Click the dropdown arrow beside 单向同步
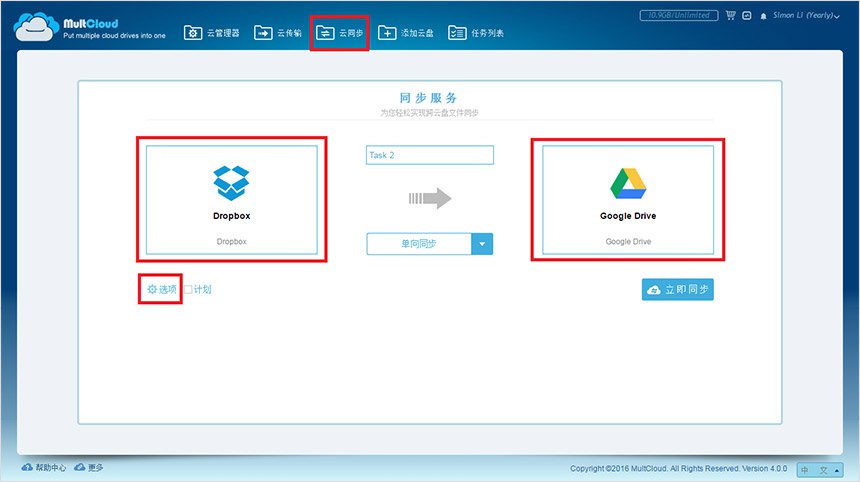Screen dimensions: 860x482 point(482,244)
